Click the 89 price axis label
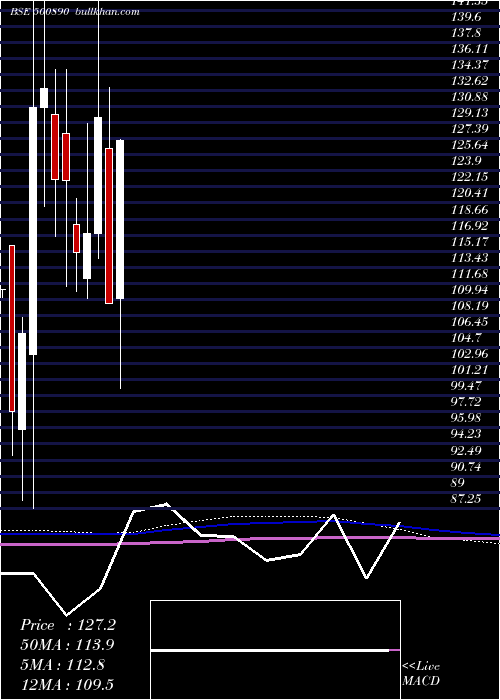 point(458,483)
